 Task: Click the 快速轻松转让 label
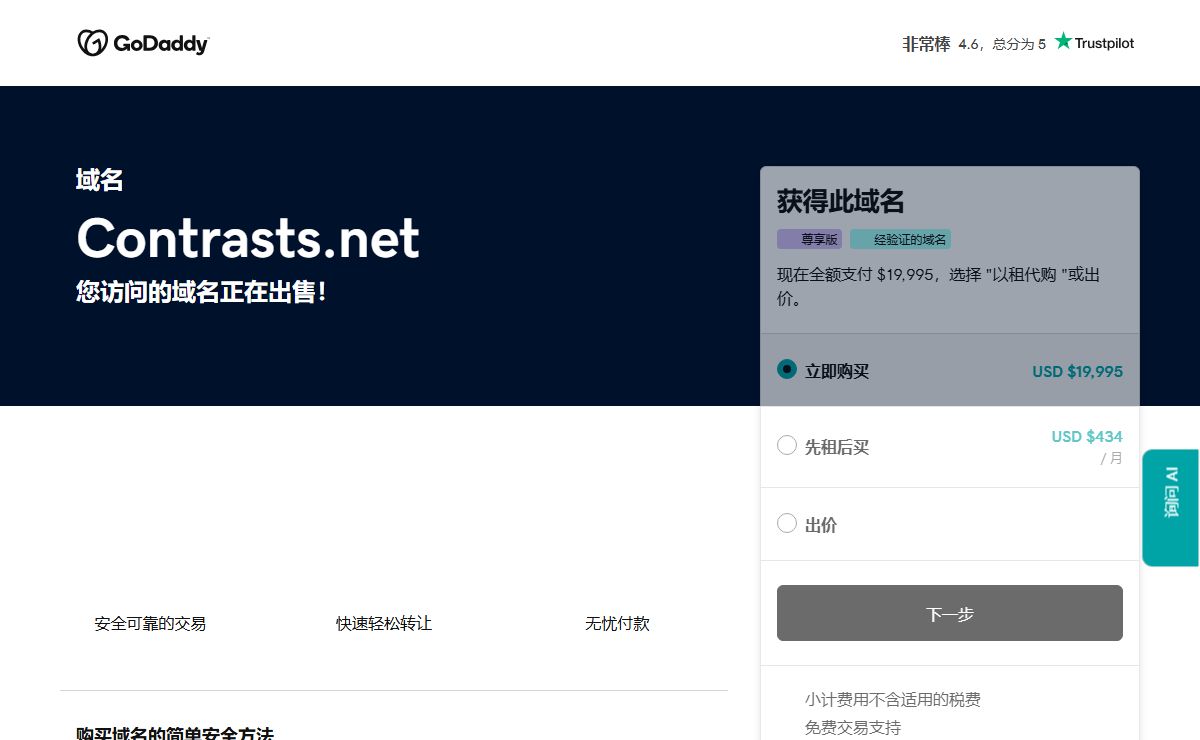(x=384, y=623)
